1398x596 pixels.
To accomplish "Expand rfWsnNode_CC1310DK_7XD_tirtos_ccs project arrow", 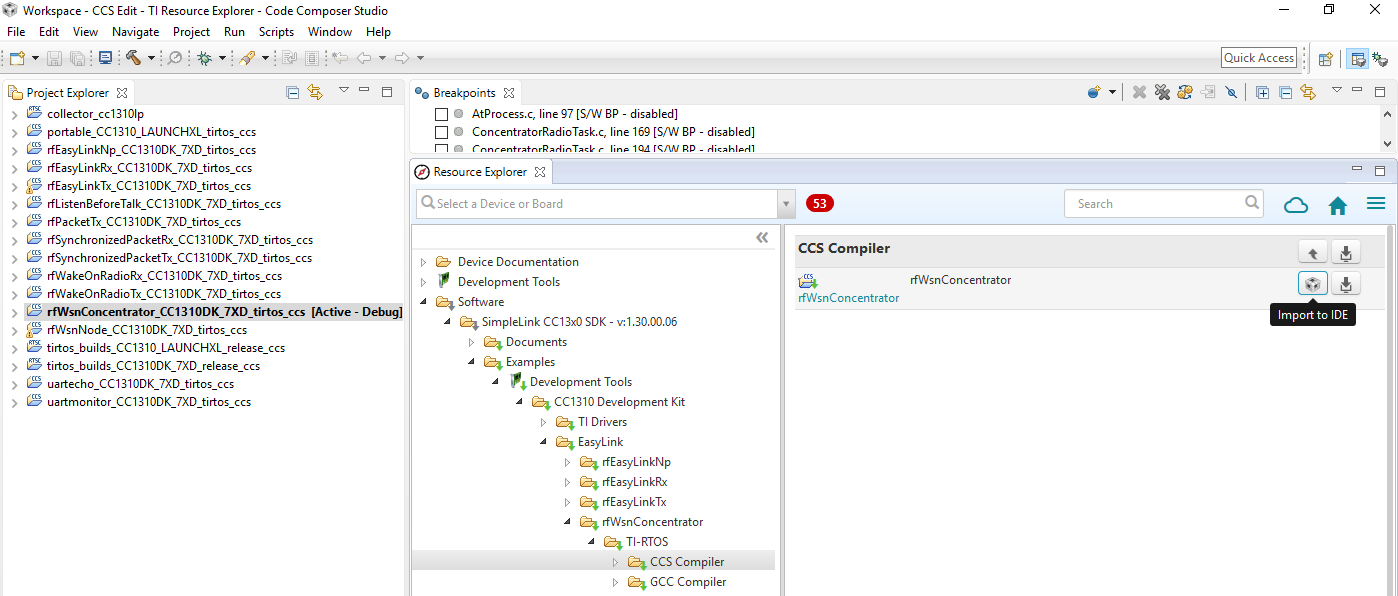I will tap(14, 330).
